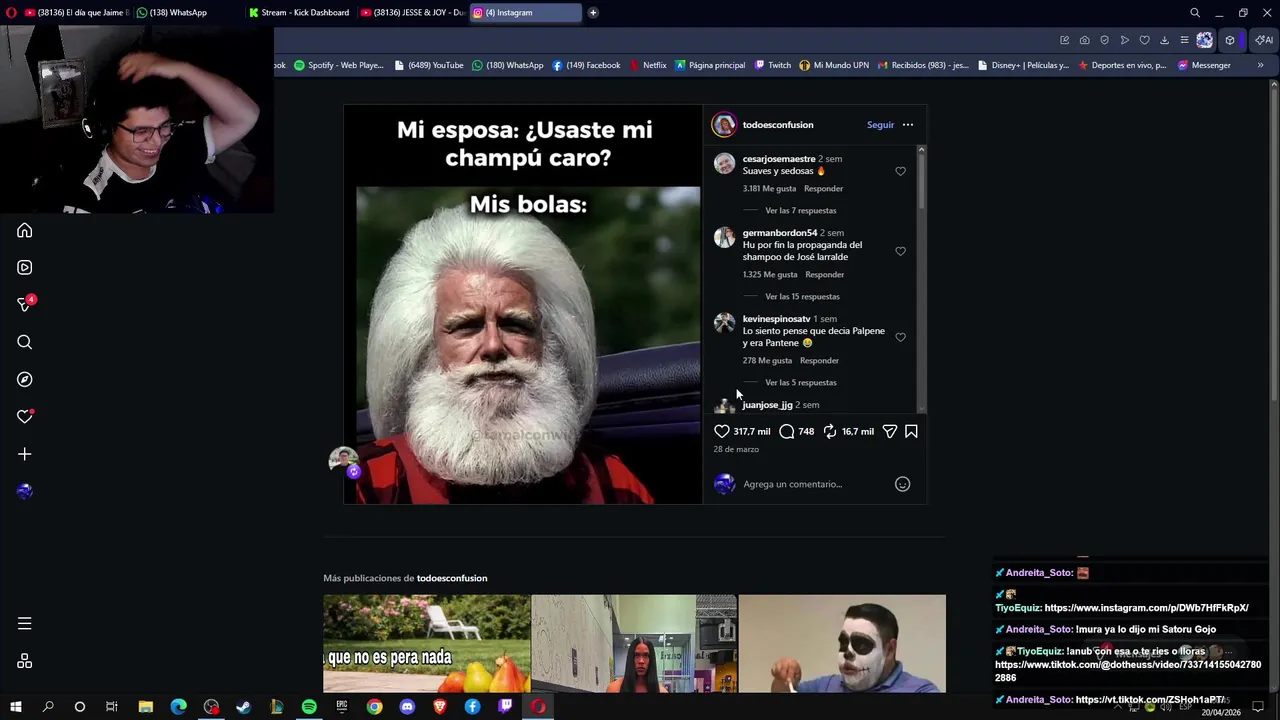
Task: Click the browser bookmarks heart icon in toolbar
Action: (x=1144, y=40)
